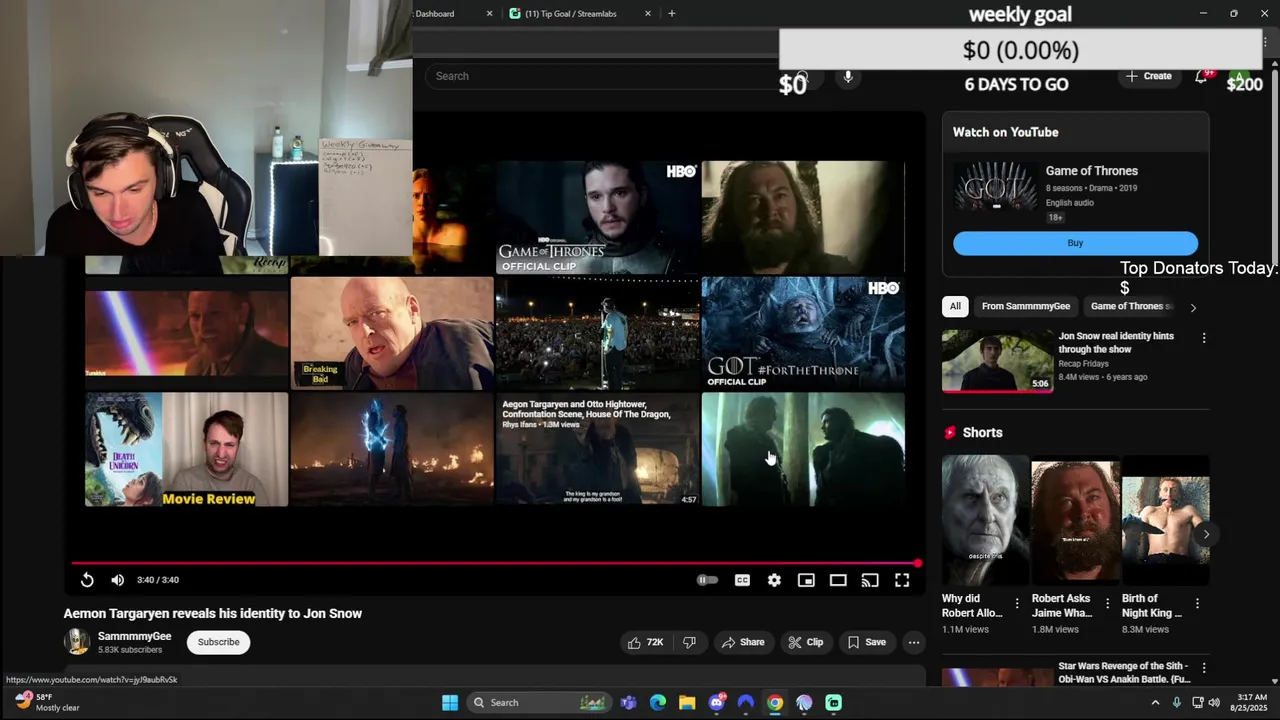Play Game of Thrones Official Clip endscreen video

coord(598,217)
